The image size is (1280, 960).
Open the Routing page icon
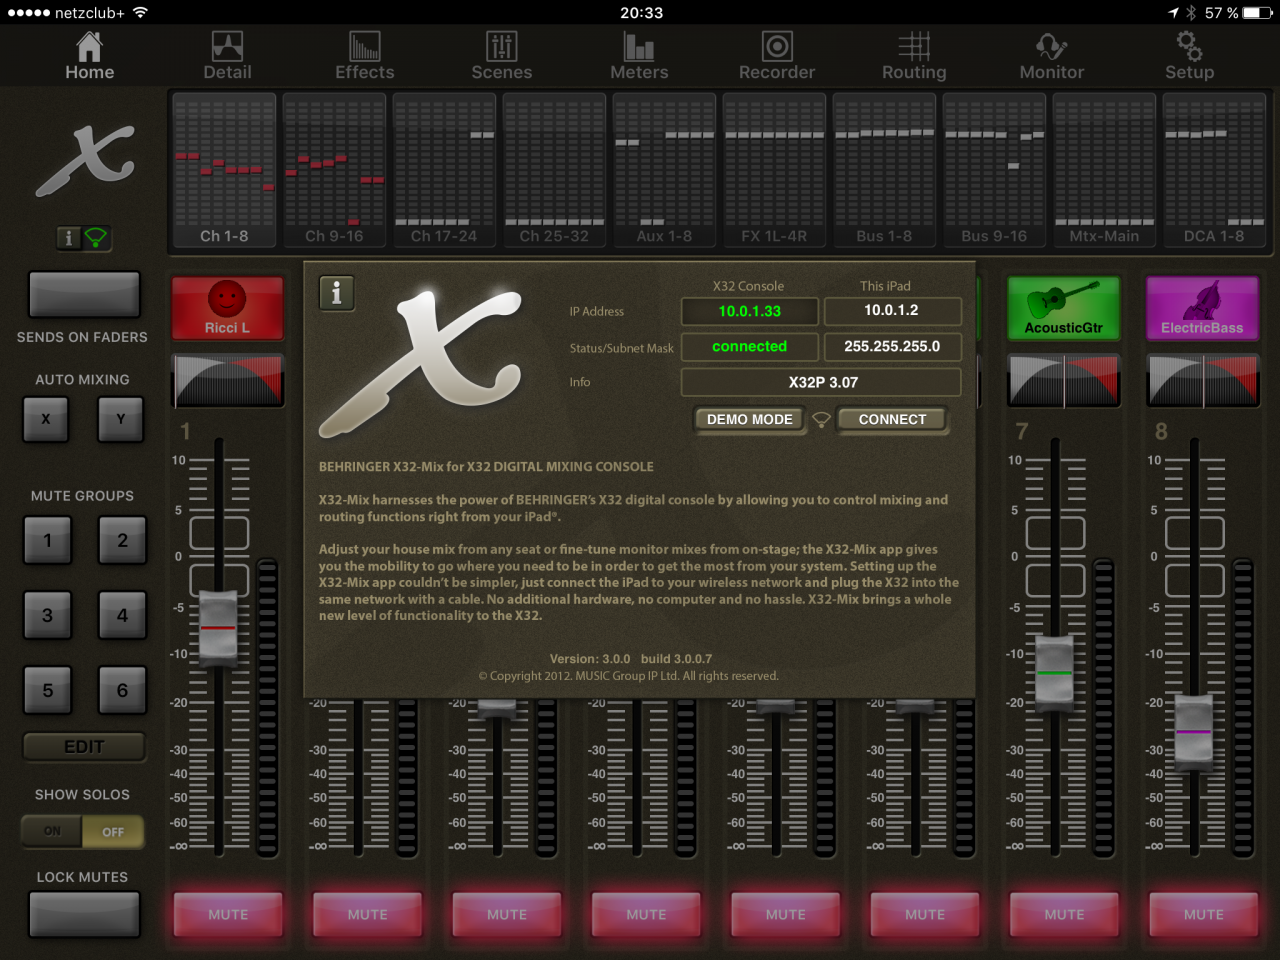pyautogui.click(x=914, y=47)
